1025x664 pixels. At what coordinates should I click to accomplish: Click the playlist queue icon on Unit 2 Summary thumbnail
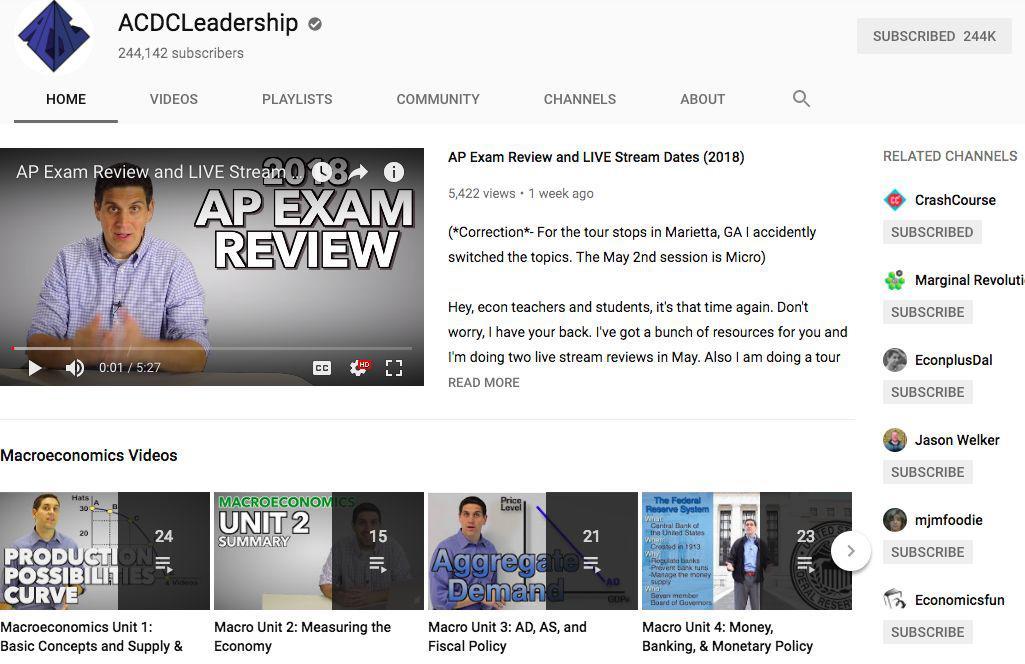(x=378, y=563)
